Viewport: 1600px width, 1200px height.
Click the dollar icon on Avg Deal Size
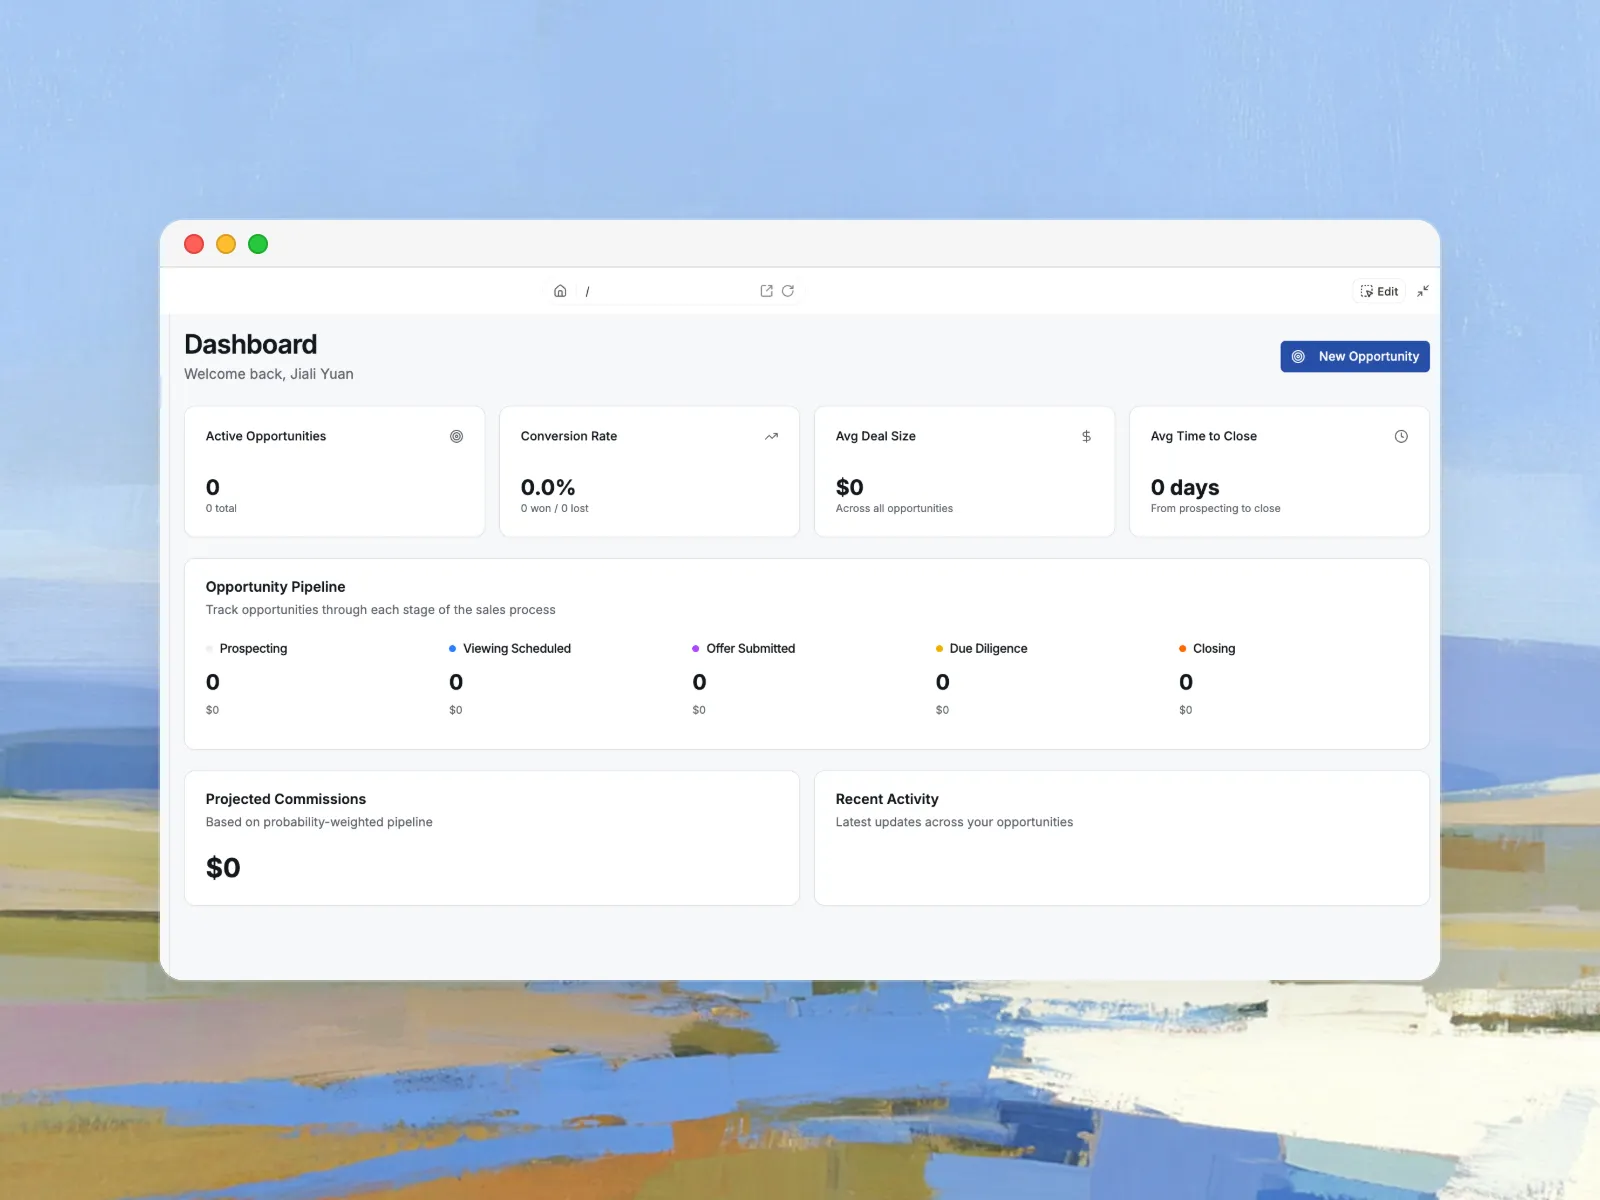click(x=1086, y=436)
